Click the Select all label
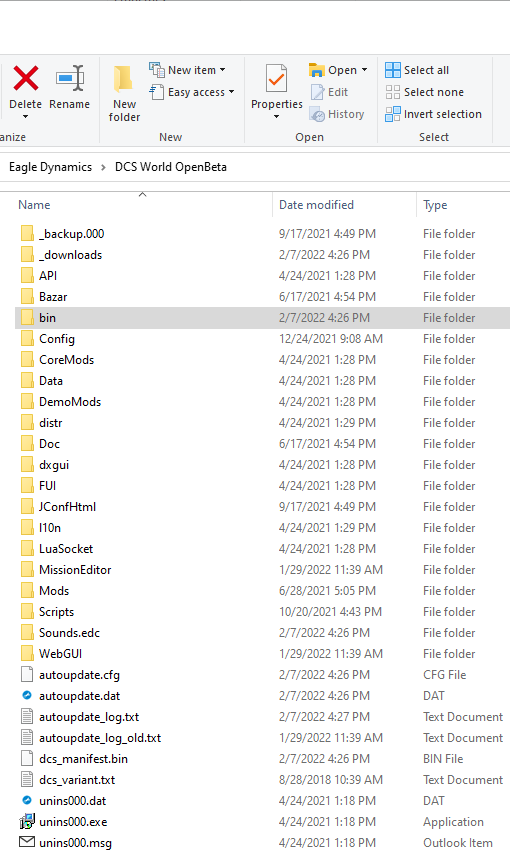The image size is (510, 864). (426, 70)
